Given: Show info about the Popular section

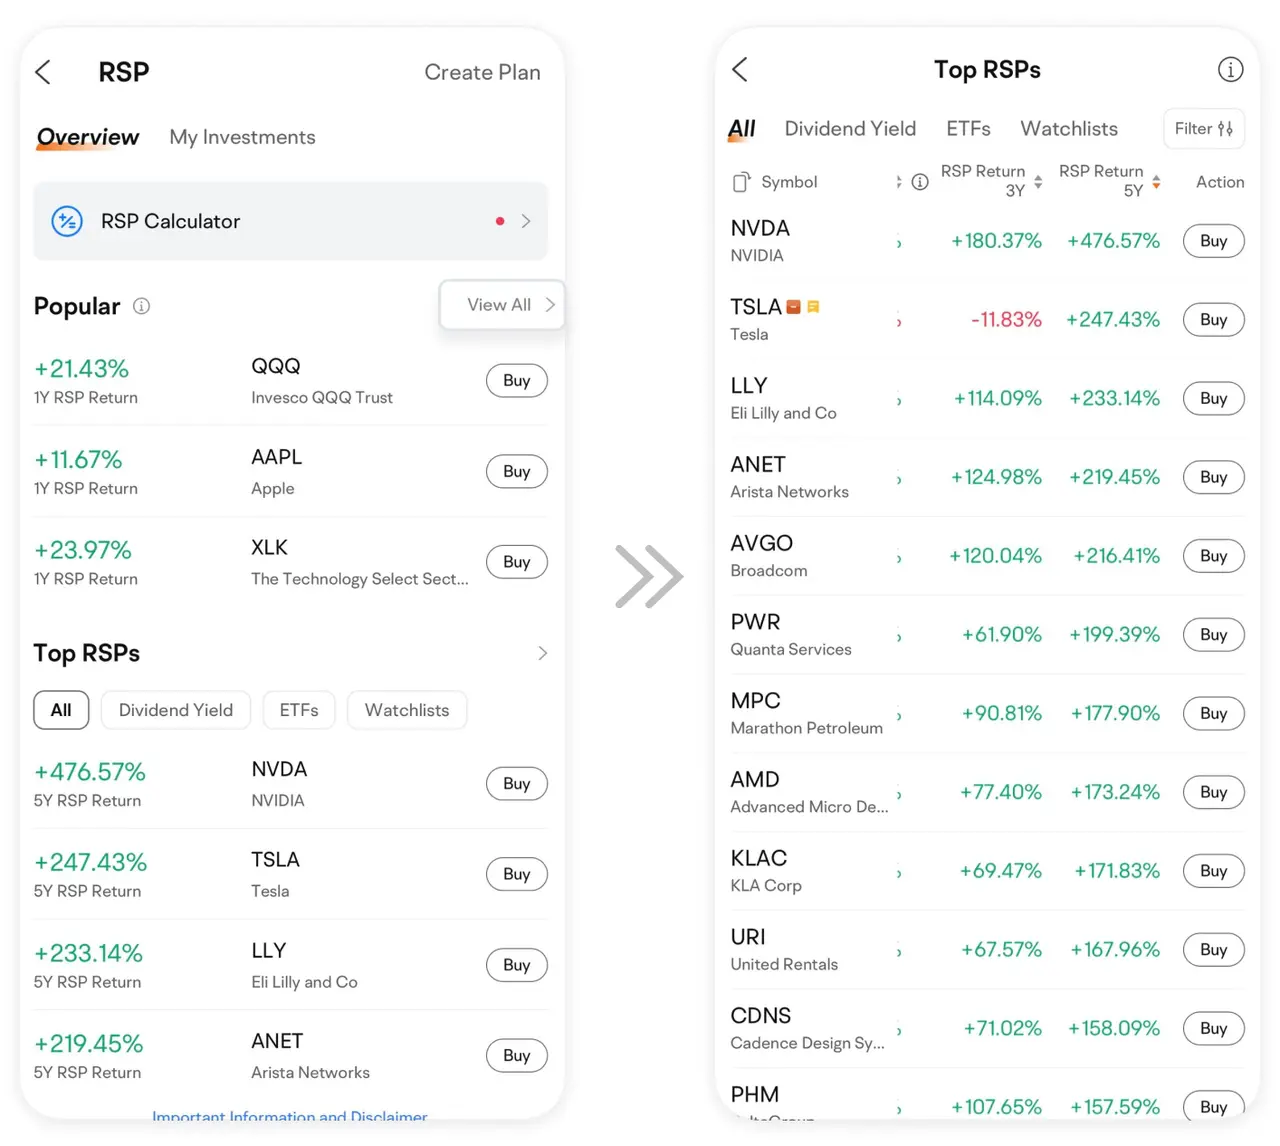Looking at the screenshot, I should point(142,306).
